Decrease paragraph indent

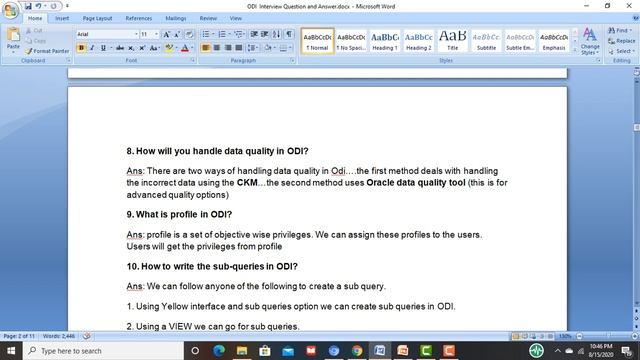click(254, 34)
